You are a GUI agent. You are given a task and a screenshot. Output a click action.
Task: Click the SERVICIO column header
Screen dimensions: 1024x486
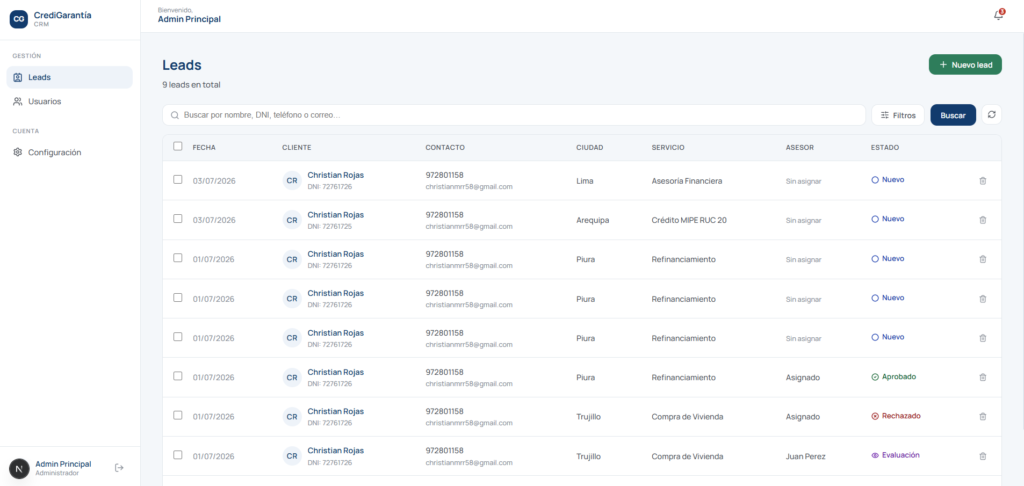[667, 148]
